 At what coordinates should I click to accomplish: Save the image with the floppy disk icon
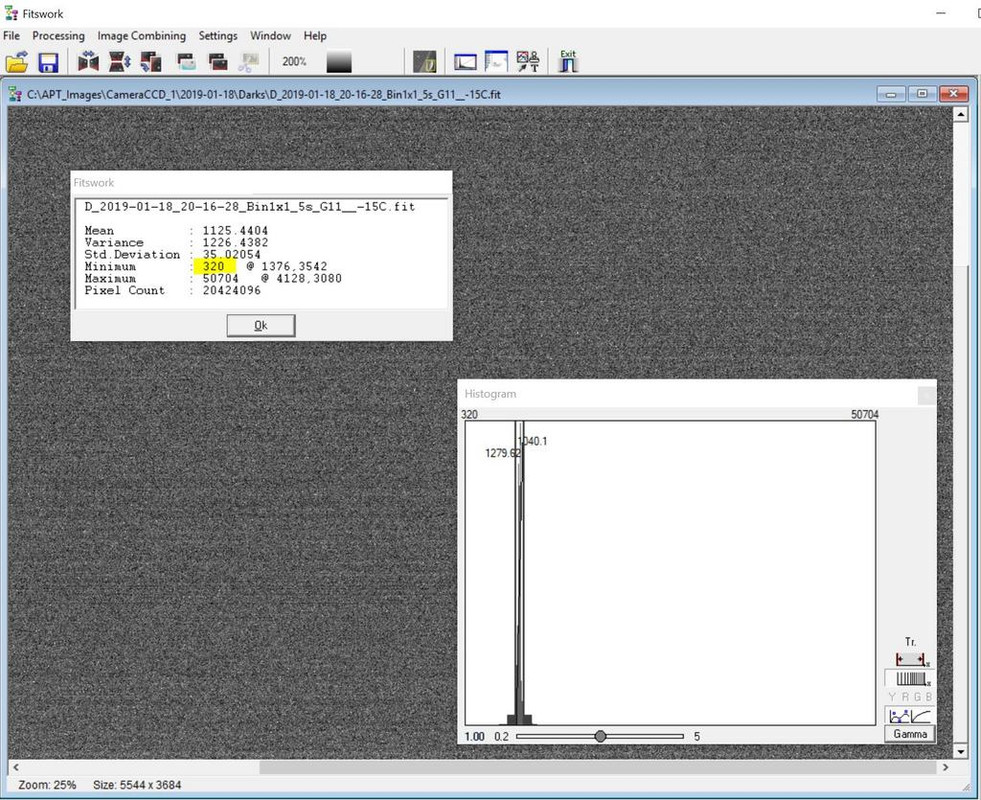(x=48, y=62)
